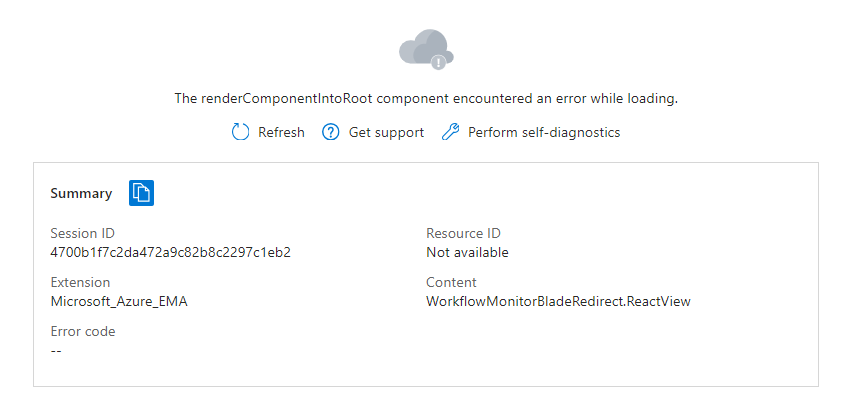Viewport: 859px width, 412px height.
Task: Select the error code dashes value
Action: click(56, 350)
